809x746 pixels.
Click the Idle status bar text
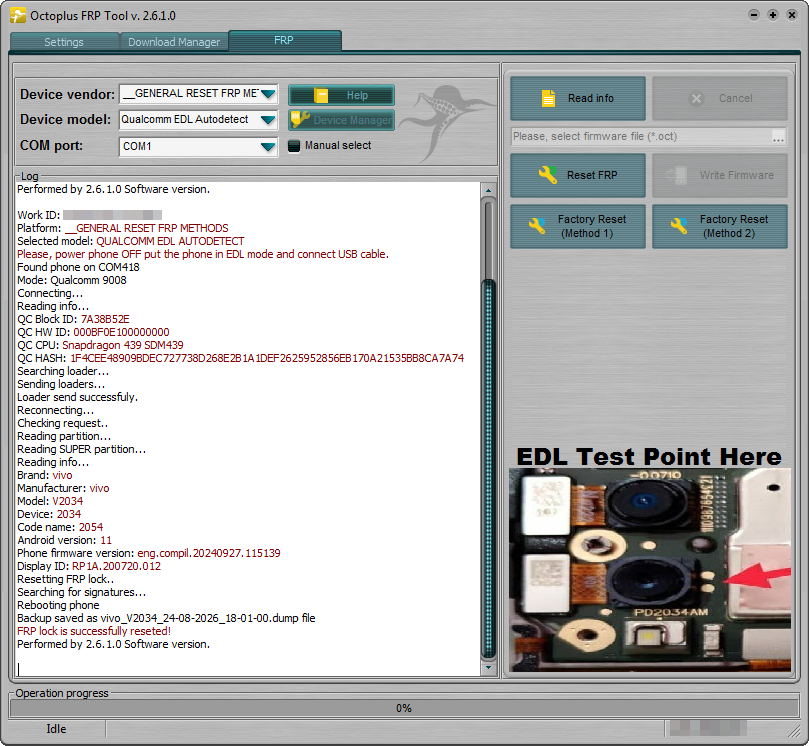[56, 729]
